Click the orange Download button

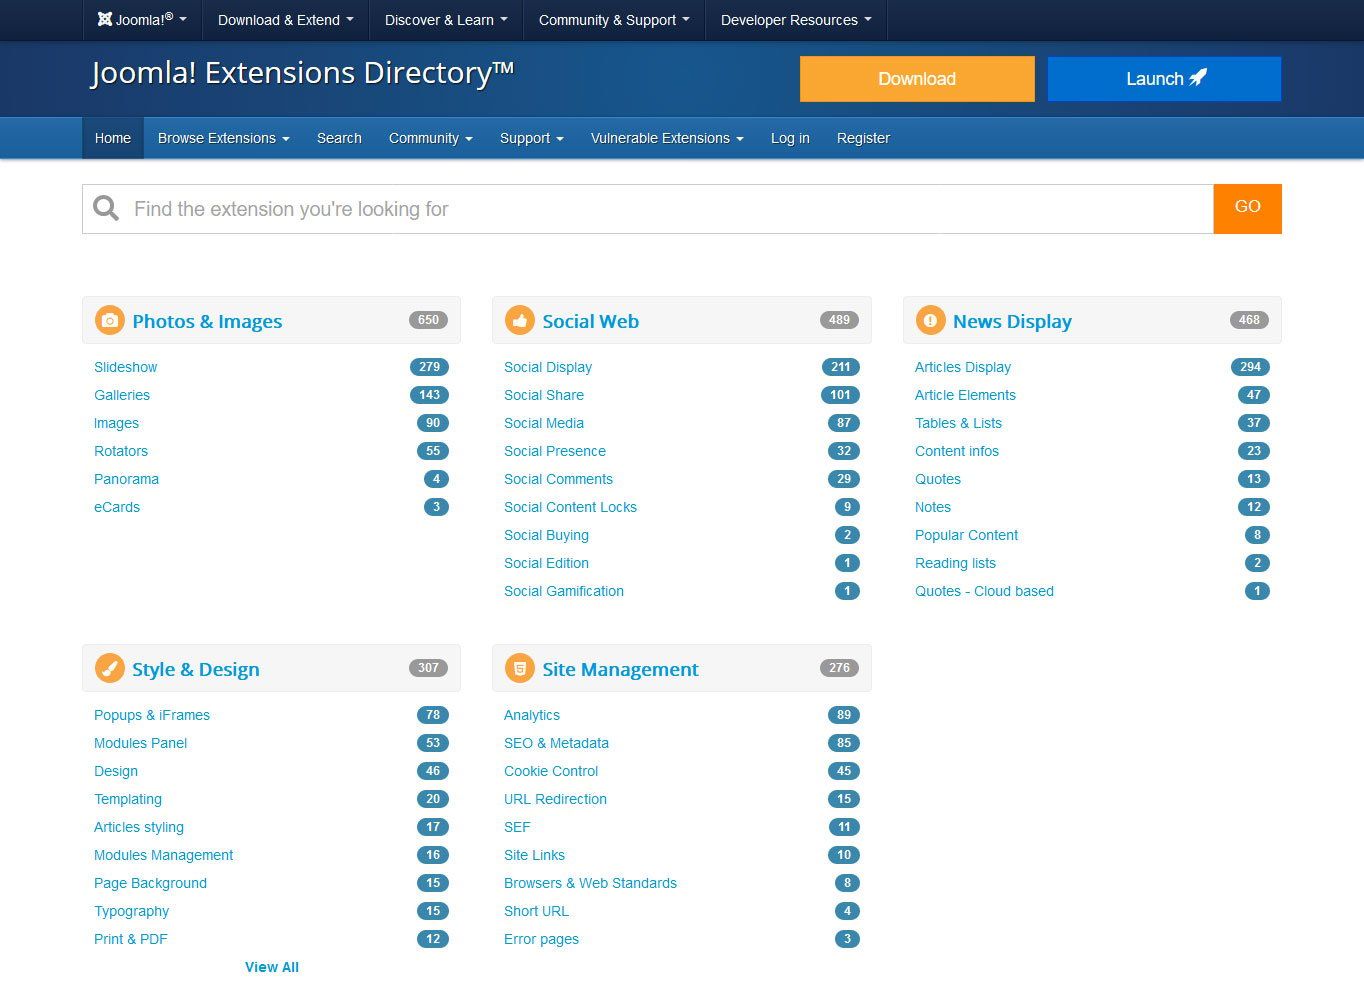pyautogui.click(x=917, y=79)
